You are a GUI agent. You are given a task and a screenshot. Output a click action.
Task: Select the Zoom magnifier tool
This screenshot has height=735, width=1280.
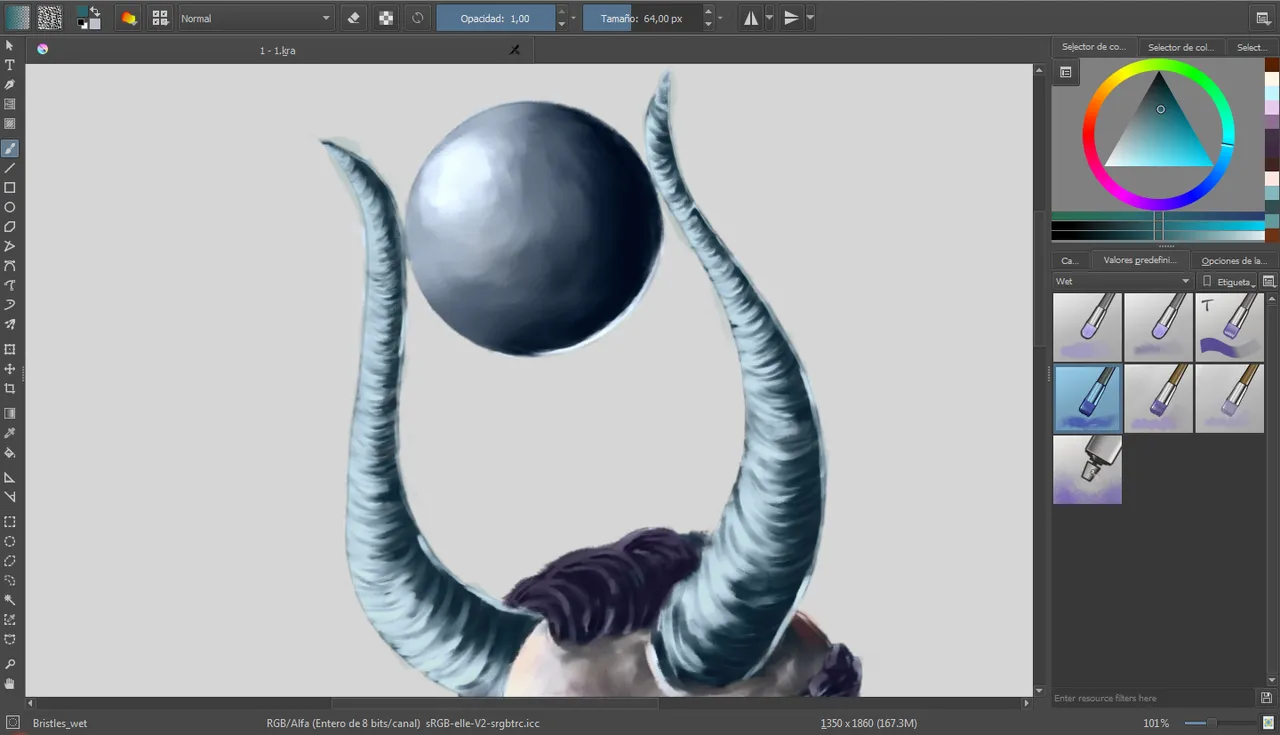coord(10,664)
